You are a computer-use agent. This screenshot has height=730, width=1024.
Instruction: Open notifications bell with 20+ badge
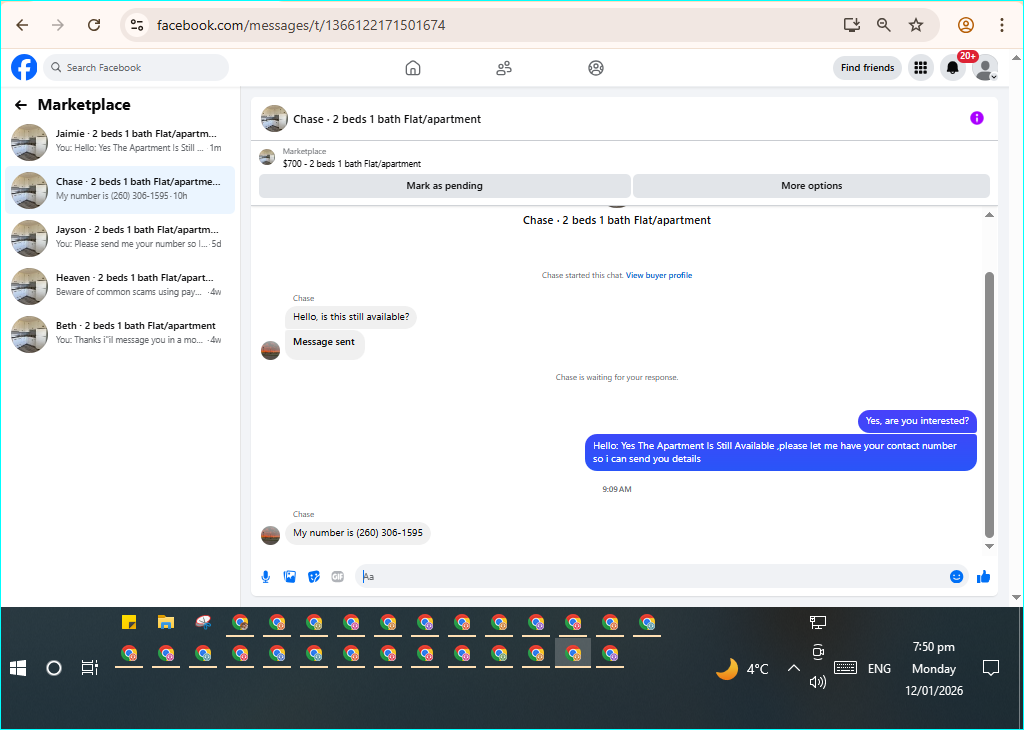(x=953, y=67)
